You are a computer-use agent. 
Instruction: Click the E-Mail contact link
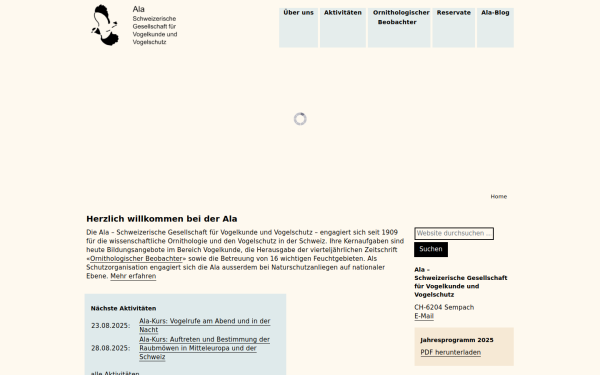[x=424, y=316]
